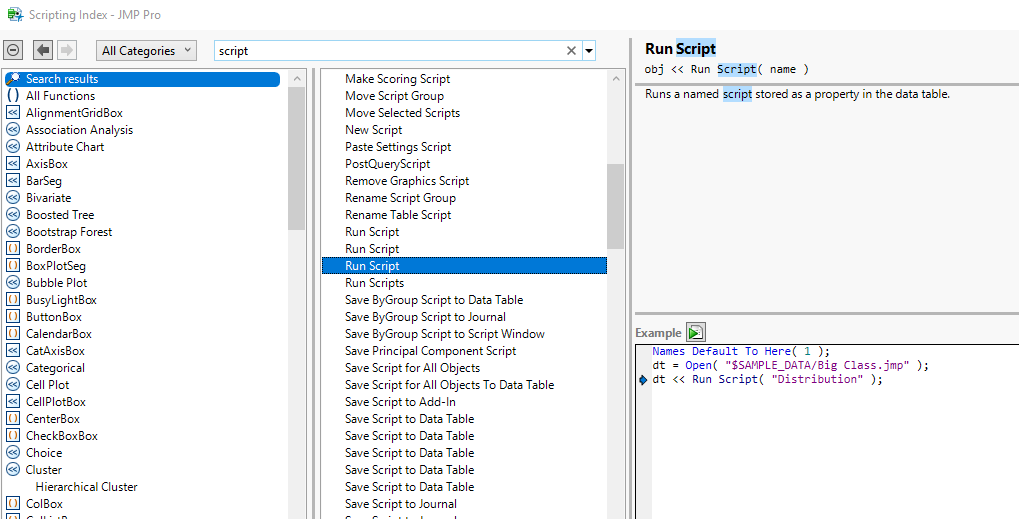Clear the search text with the X icon

pos(571,51)
